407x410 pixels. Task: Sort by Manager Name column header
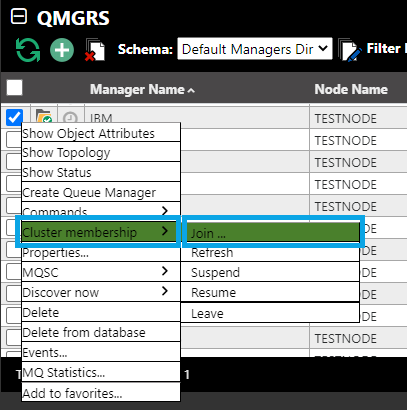(142, 89)
